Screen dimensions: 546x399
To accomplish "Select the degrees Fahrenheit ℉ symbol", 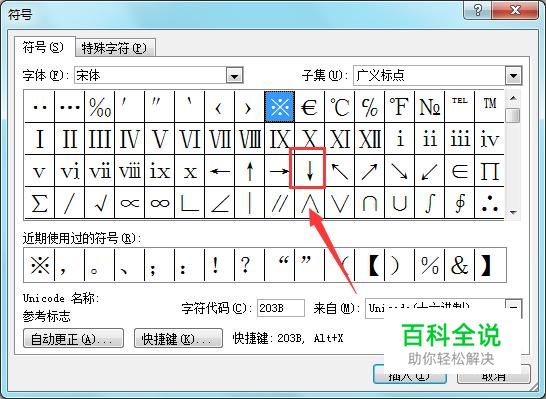I will pos(399,107).
